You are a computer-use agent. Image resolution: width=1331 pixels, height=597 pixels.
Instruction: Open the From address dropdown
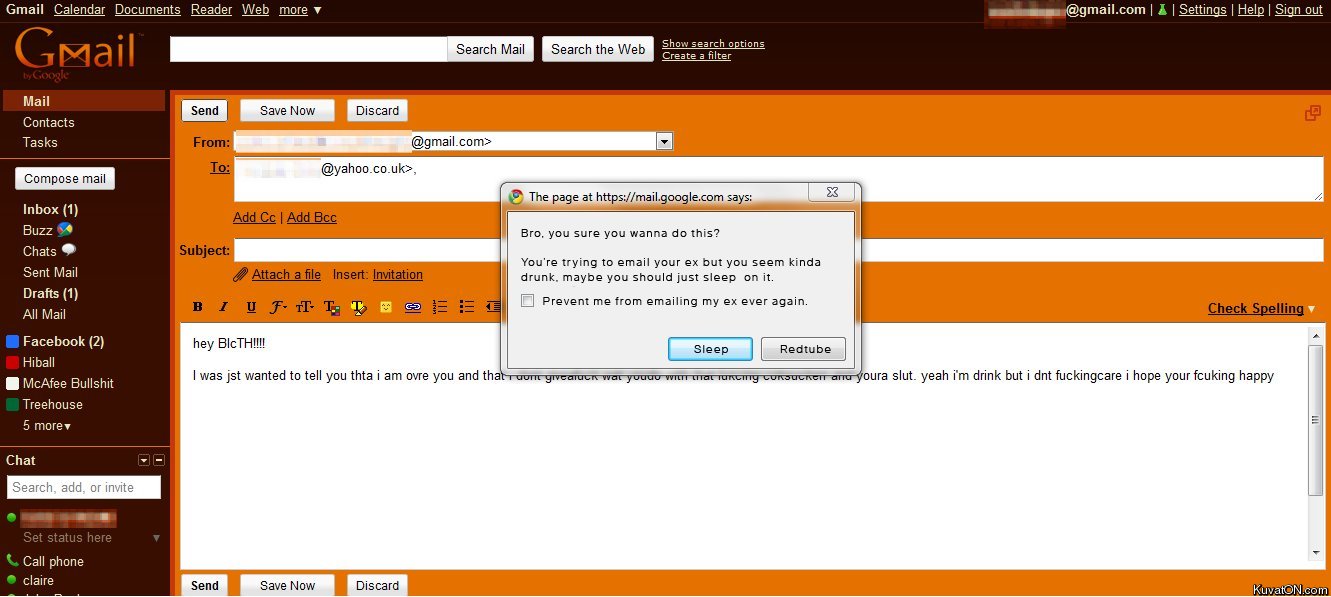pyautogui.click(x=665, y=142)
